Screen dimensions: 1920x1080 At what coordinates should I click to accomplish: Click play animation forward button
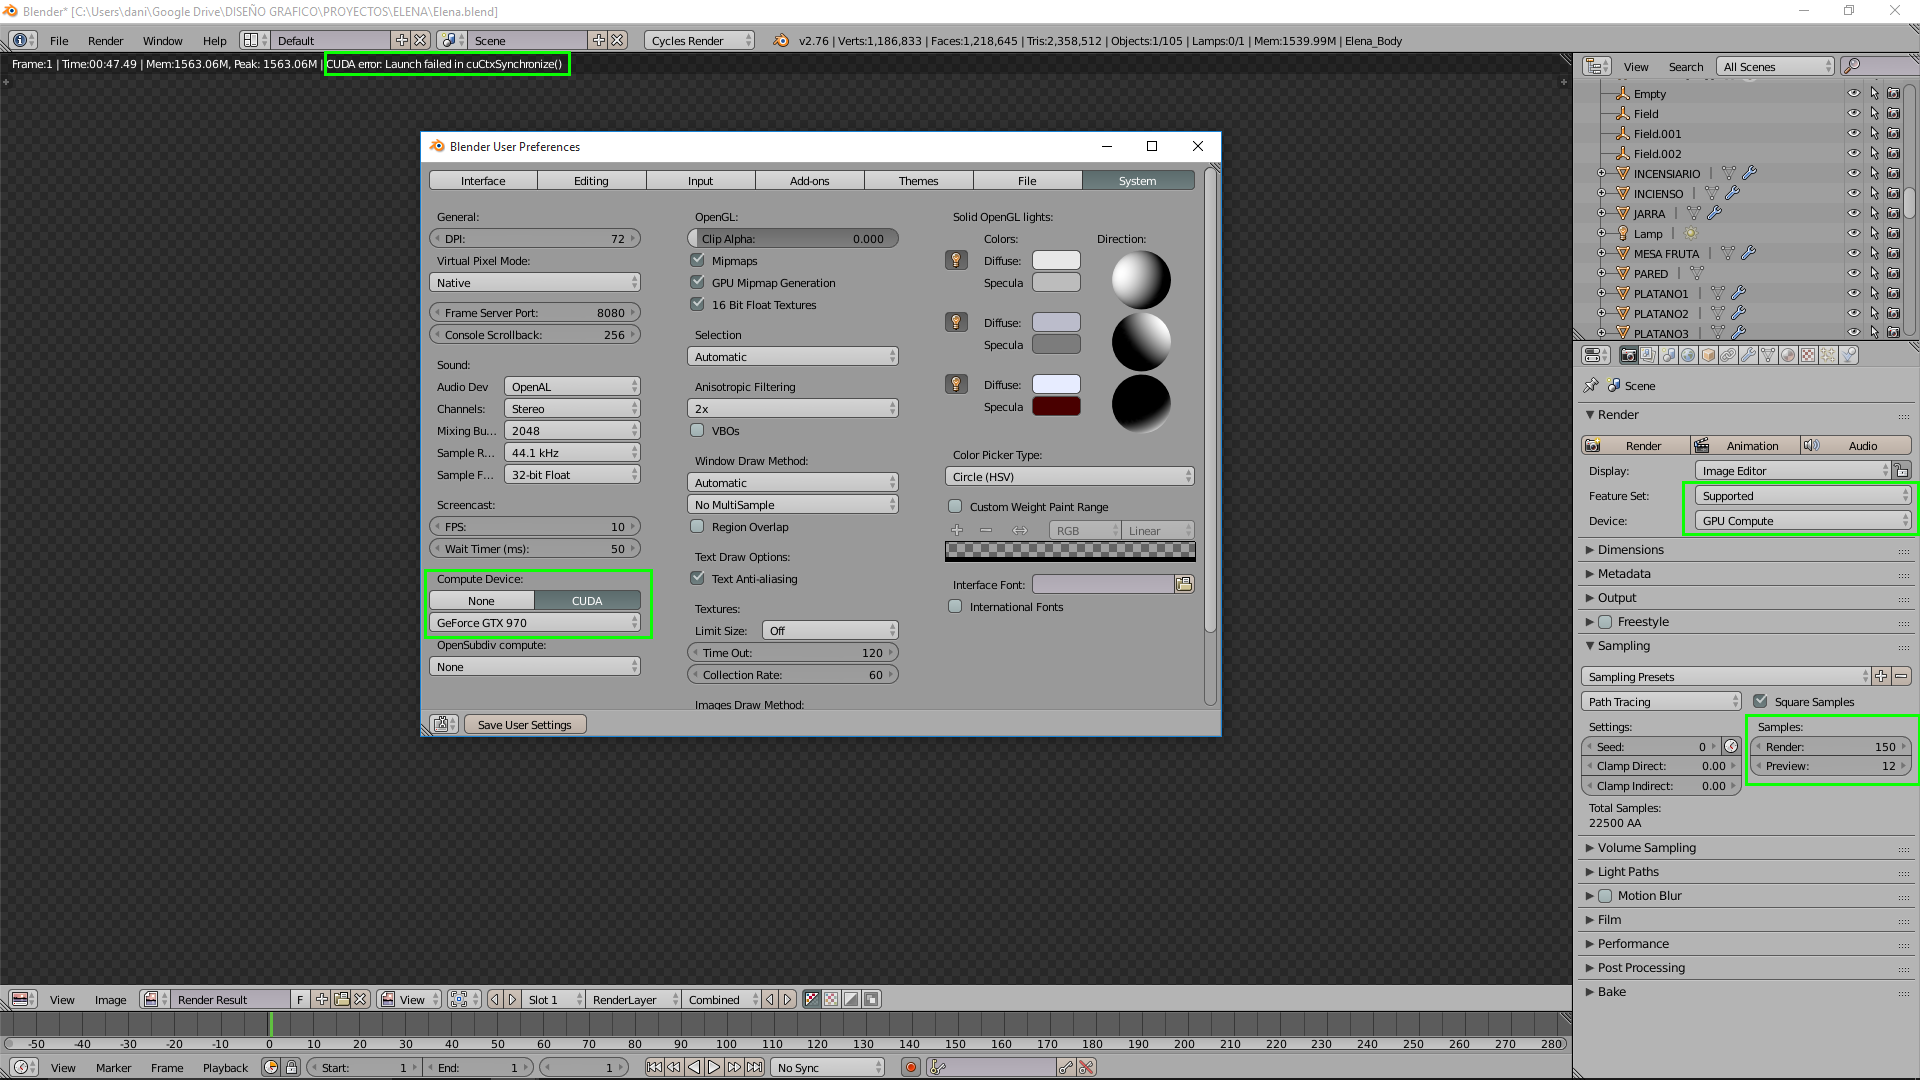point(714,1067)
